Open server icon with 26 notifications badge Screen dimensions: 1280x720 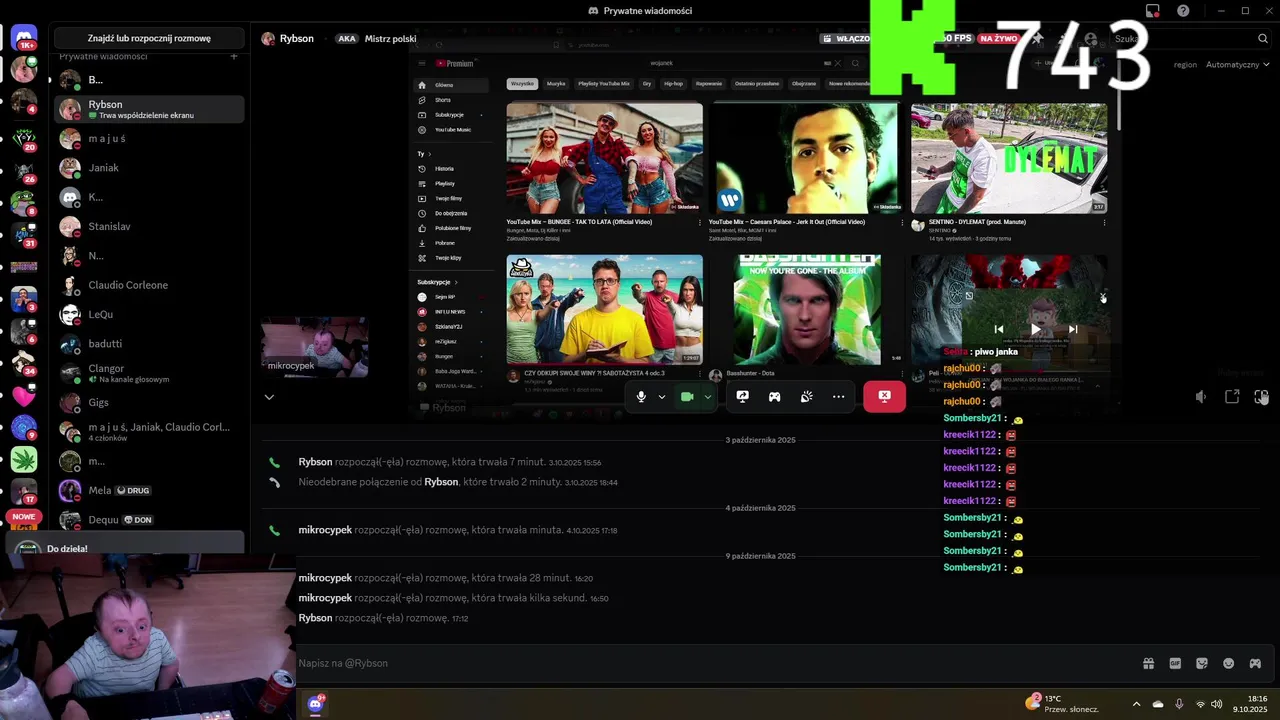(x=24, y=170)
